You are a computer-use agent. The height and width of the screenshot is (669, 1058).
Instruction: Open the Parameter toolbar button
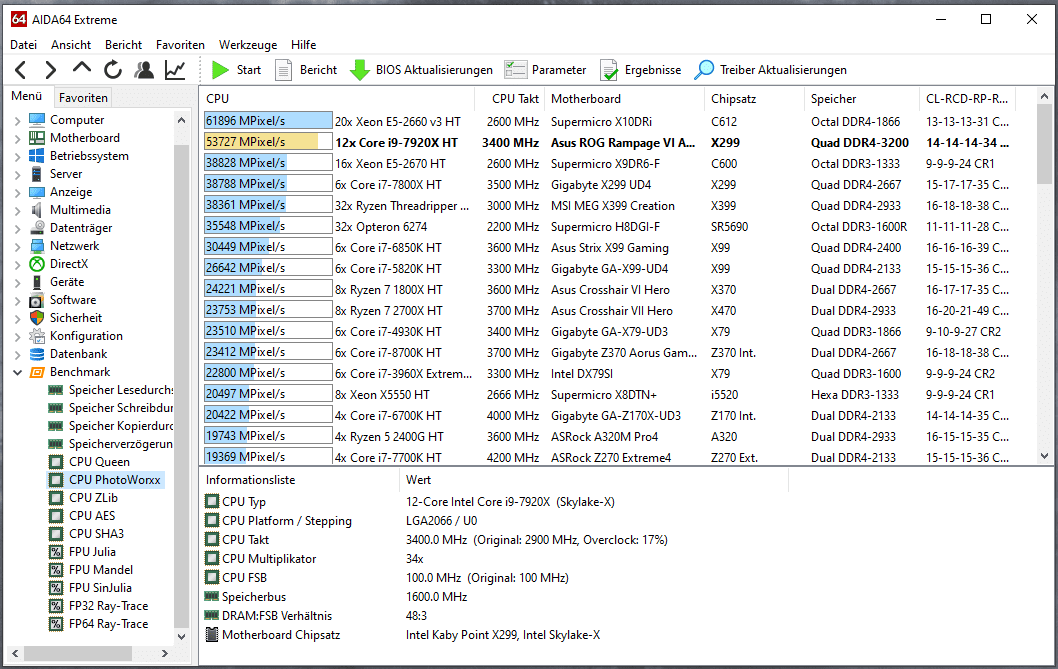[545, 70]
